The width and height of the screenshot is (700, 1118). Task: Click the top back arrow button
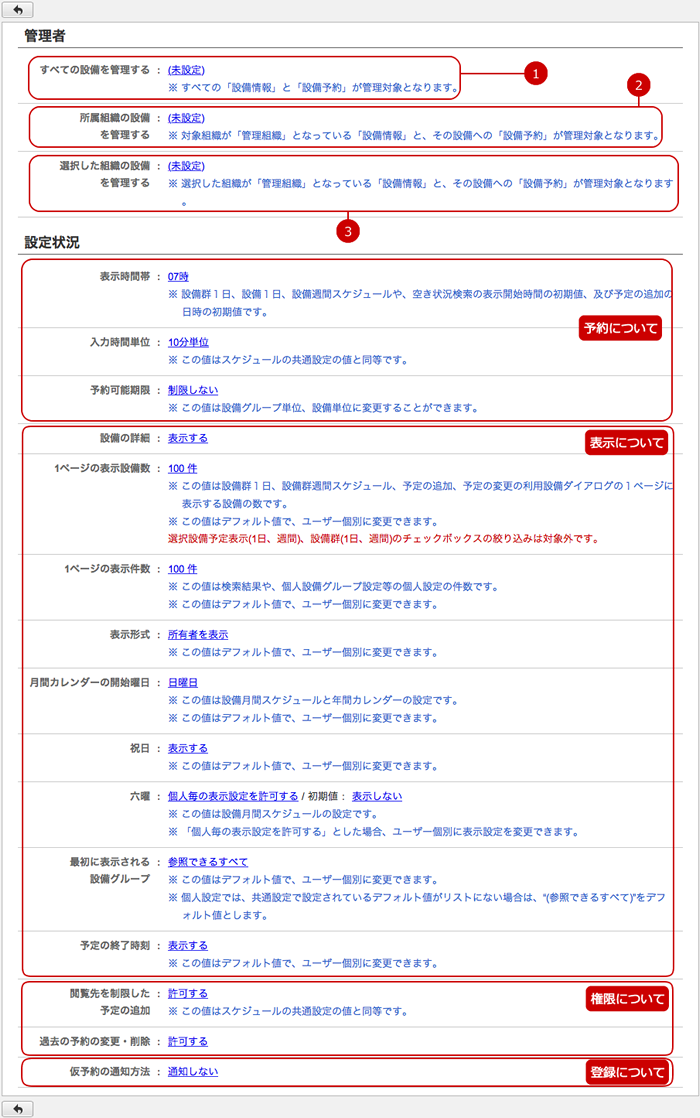coord(17,9)
